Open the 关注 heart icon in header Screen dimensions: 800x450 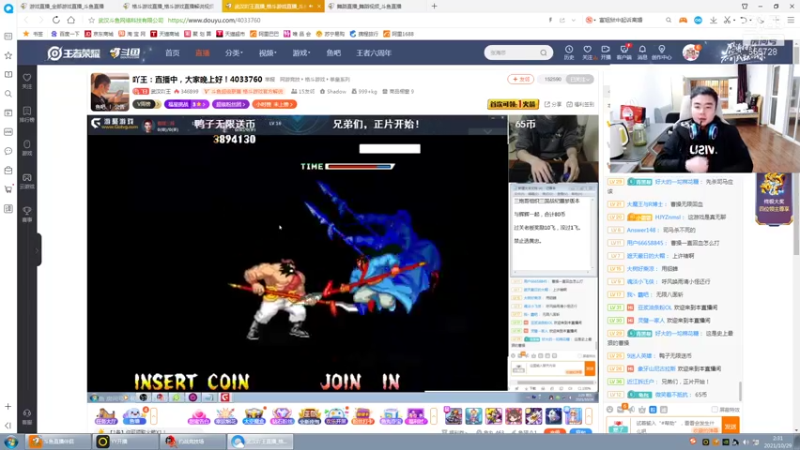tap(587, 52)
